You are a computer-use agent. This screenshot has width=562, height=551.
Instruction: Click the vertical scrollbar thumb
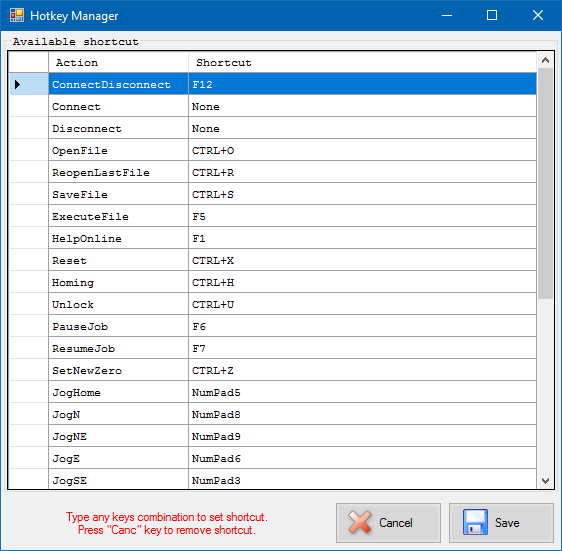(545, 183)
